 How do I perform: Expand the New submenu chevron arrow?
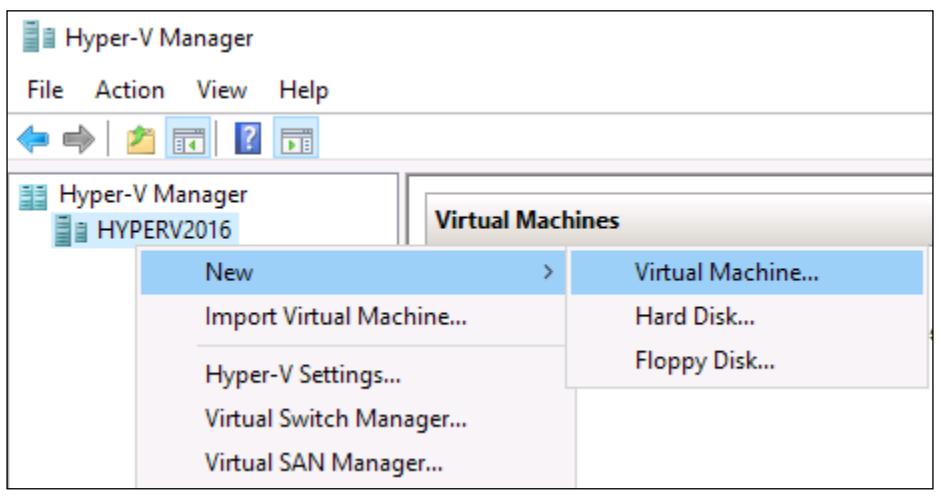pyautogui.click(x=547, y=272)
